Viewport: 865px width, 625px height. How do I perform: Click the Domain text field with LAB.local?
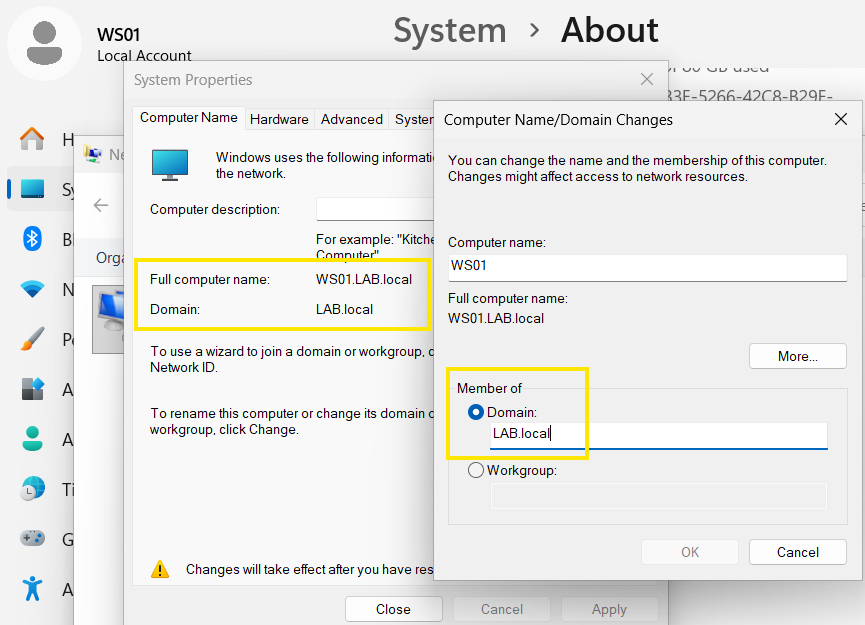[659, 435]
